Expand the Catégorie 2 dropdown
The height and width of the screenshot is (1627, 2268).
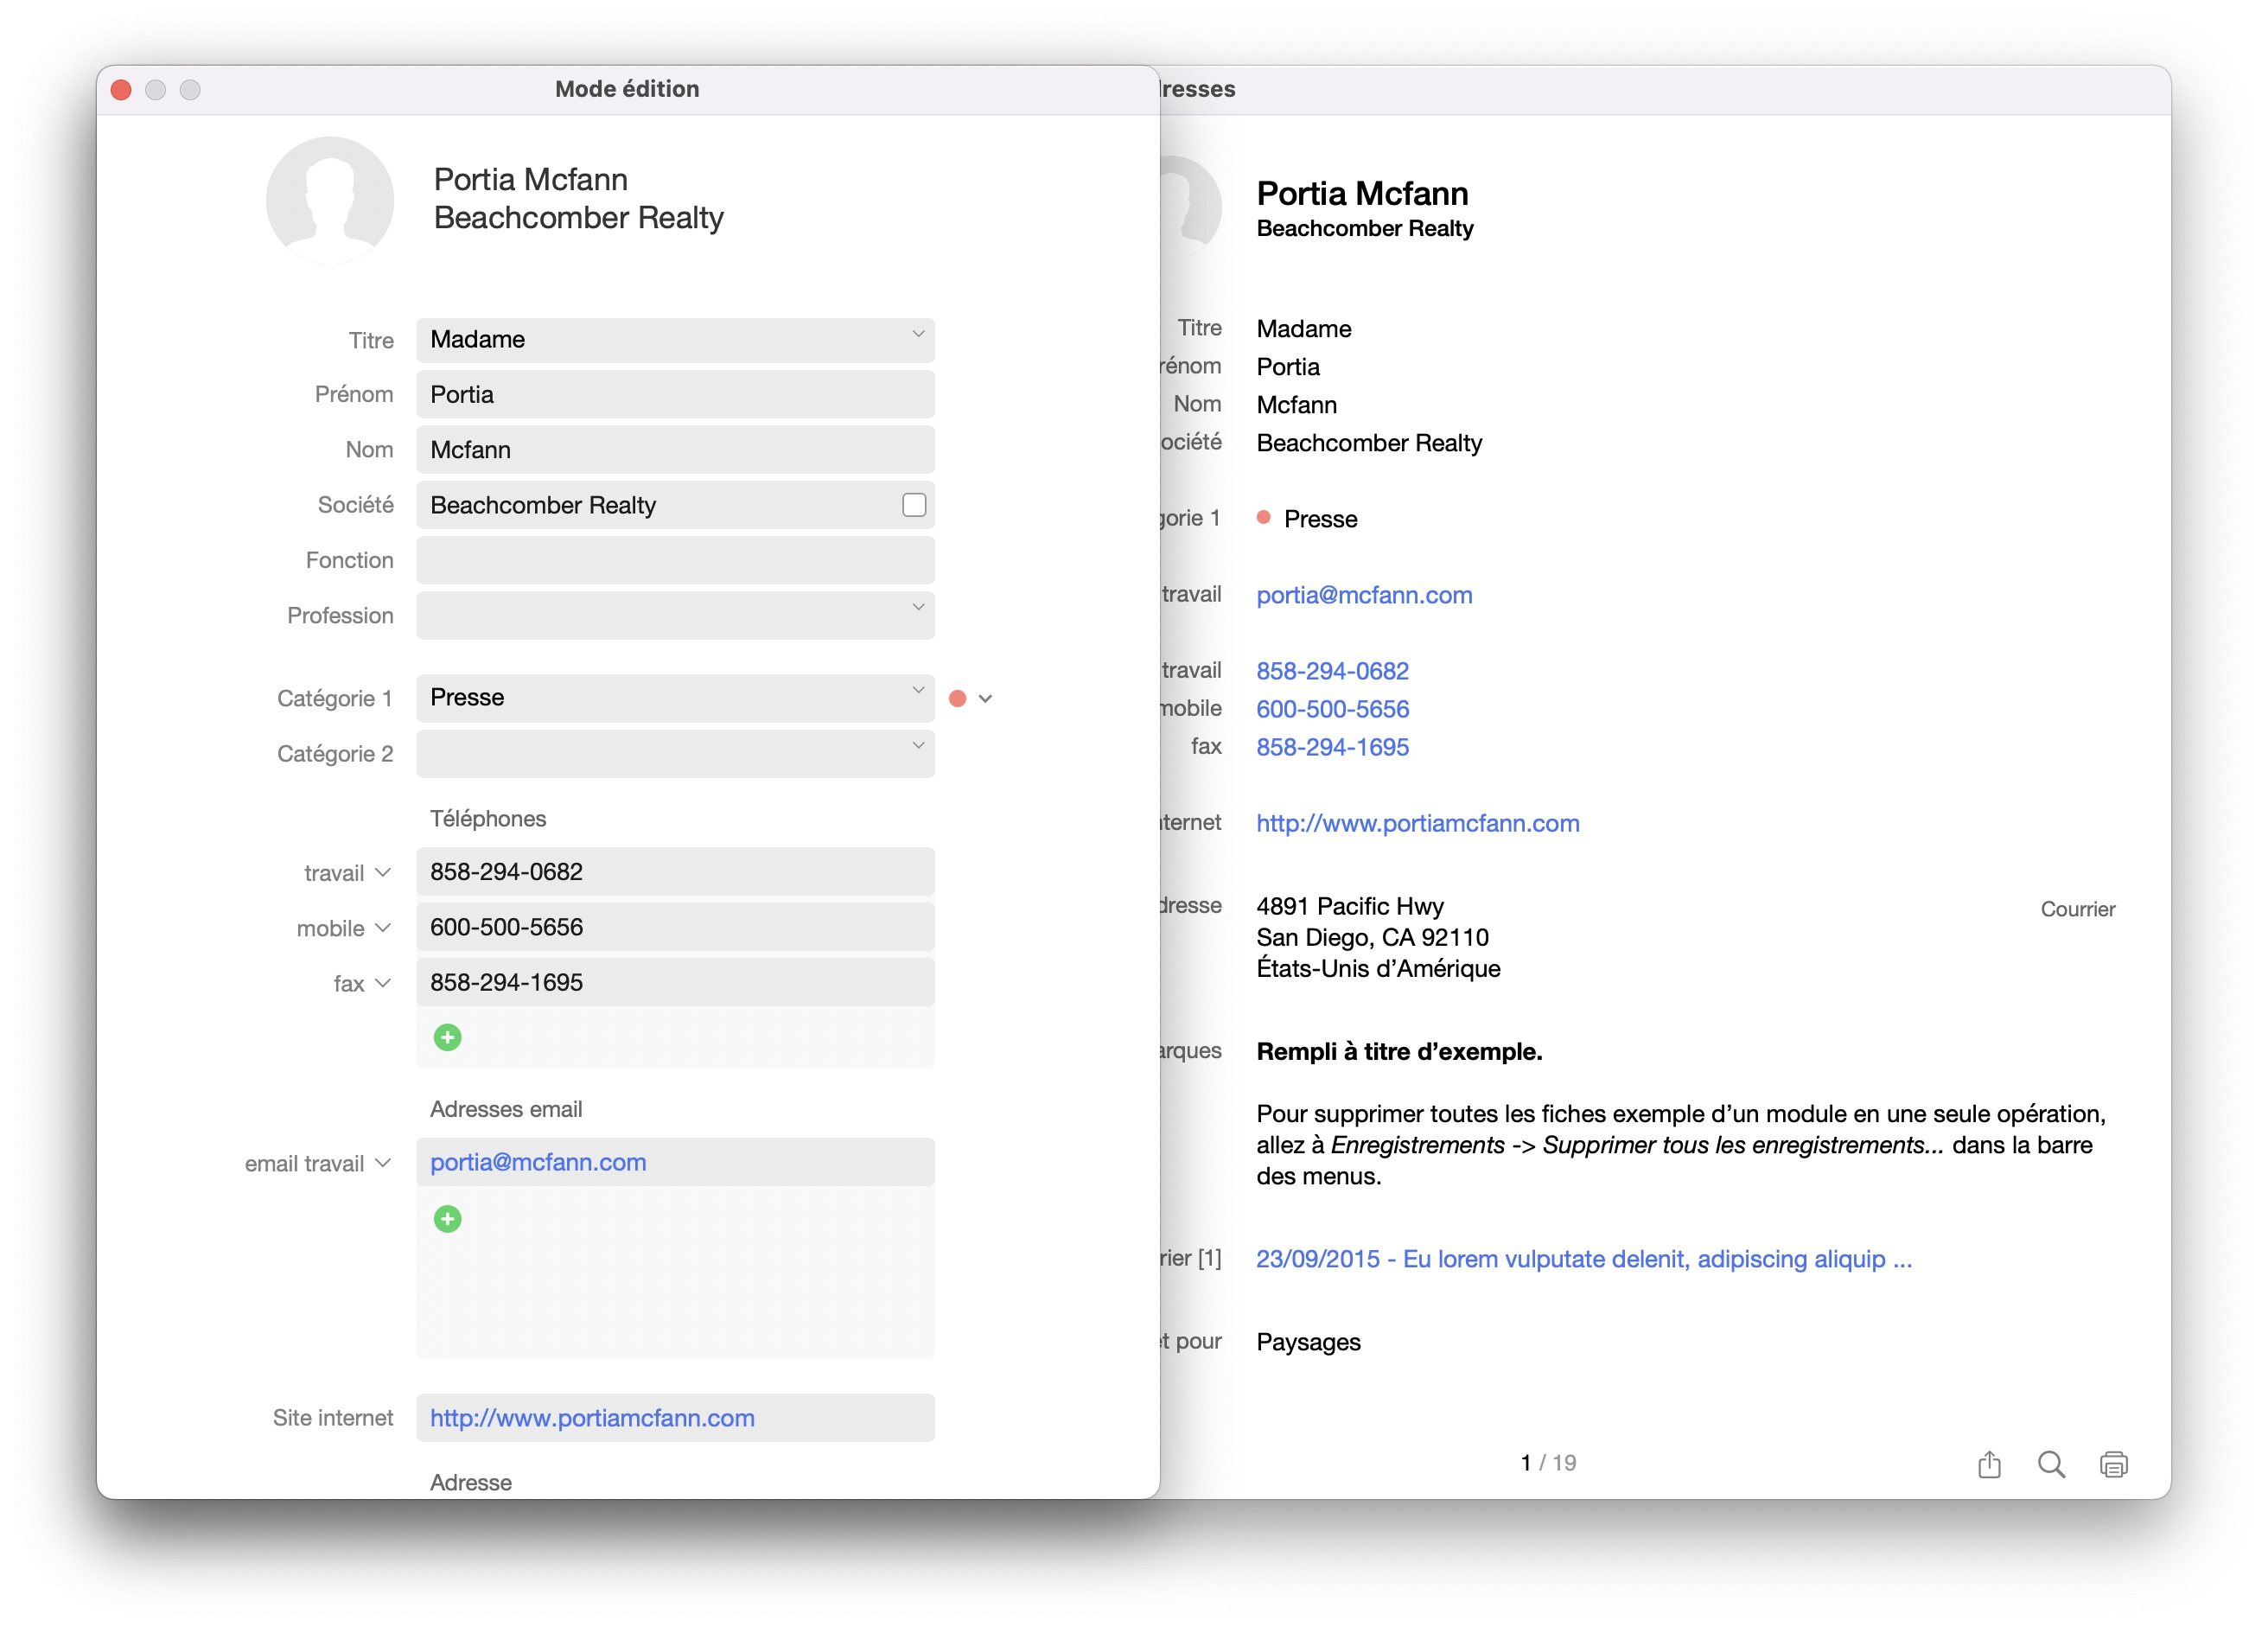917,746
